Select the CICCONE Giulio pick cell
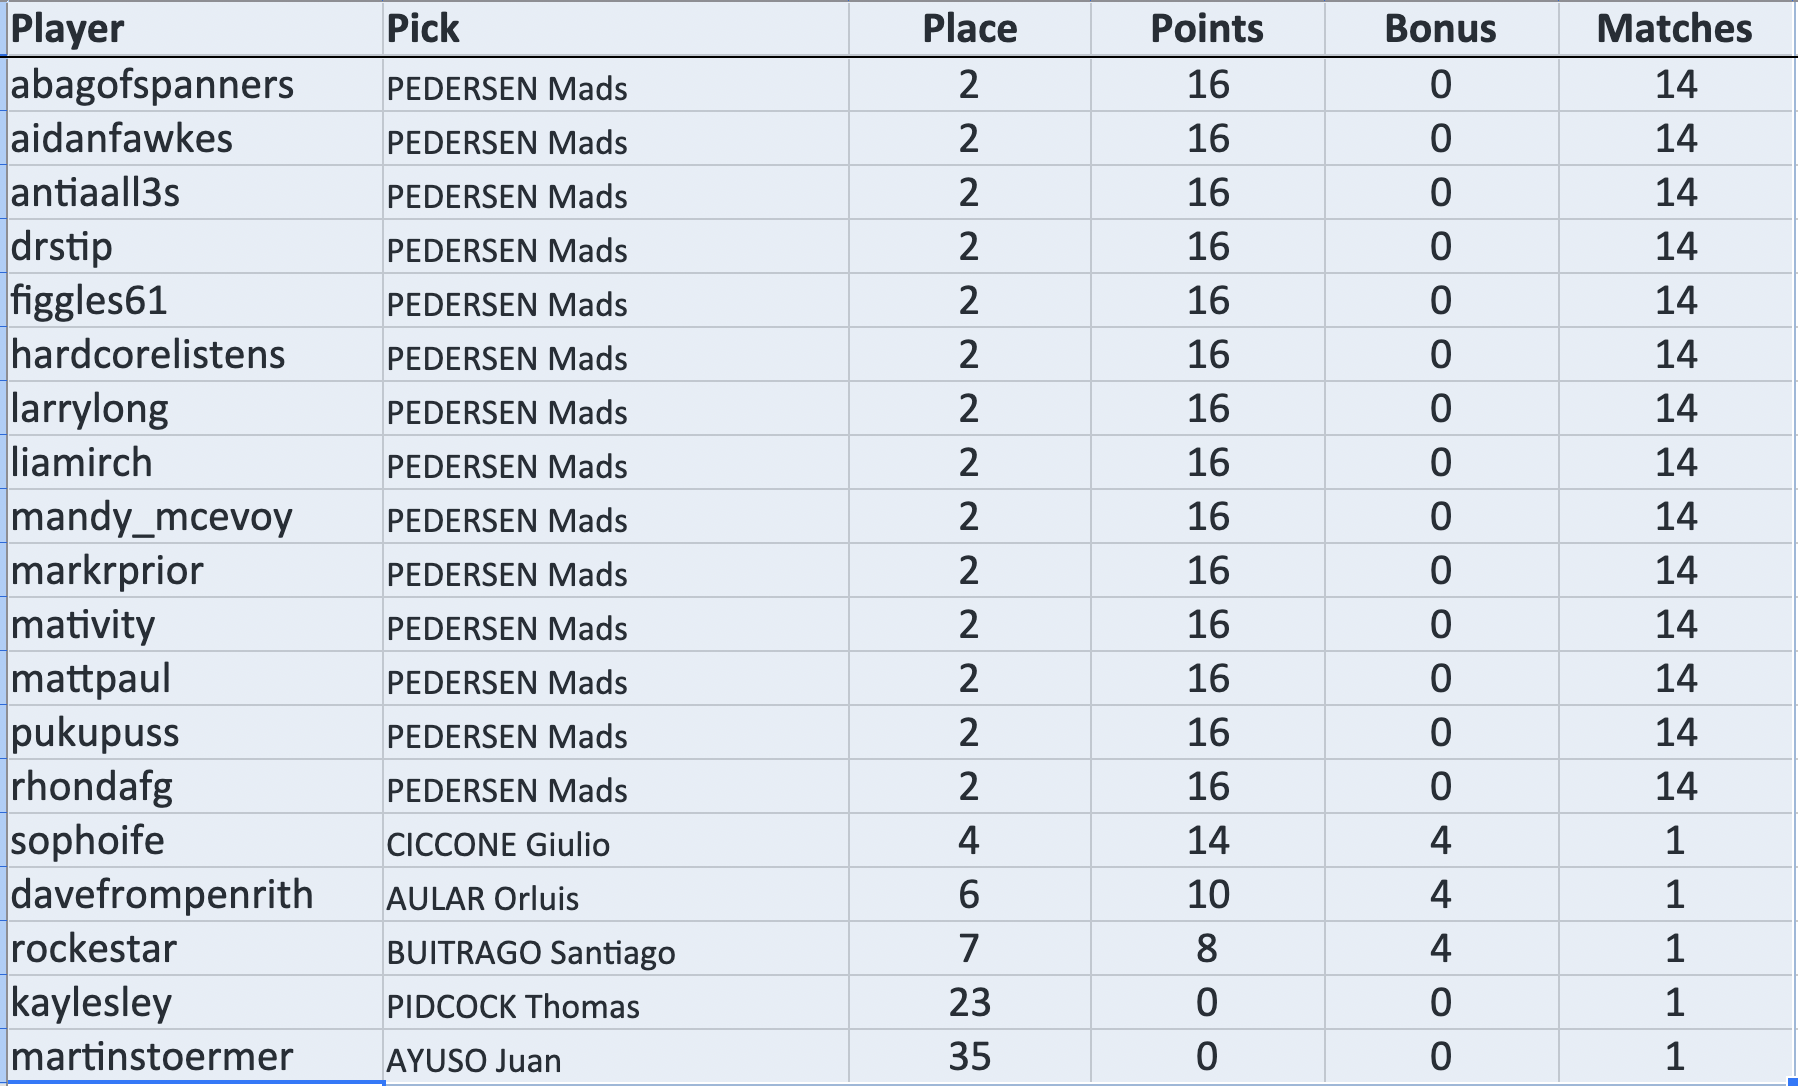 498,844
